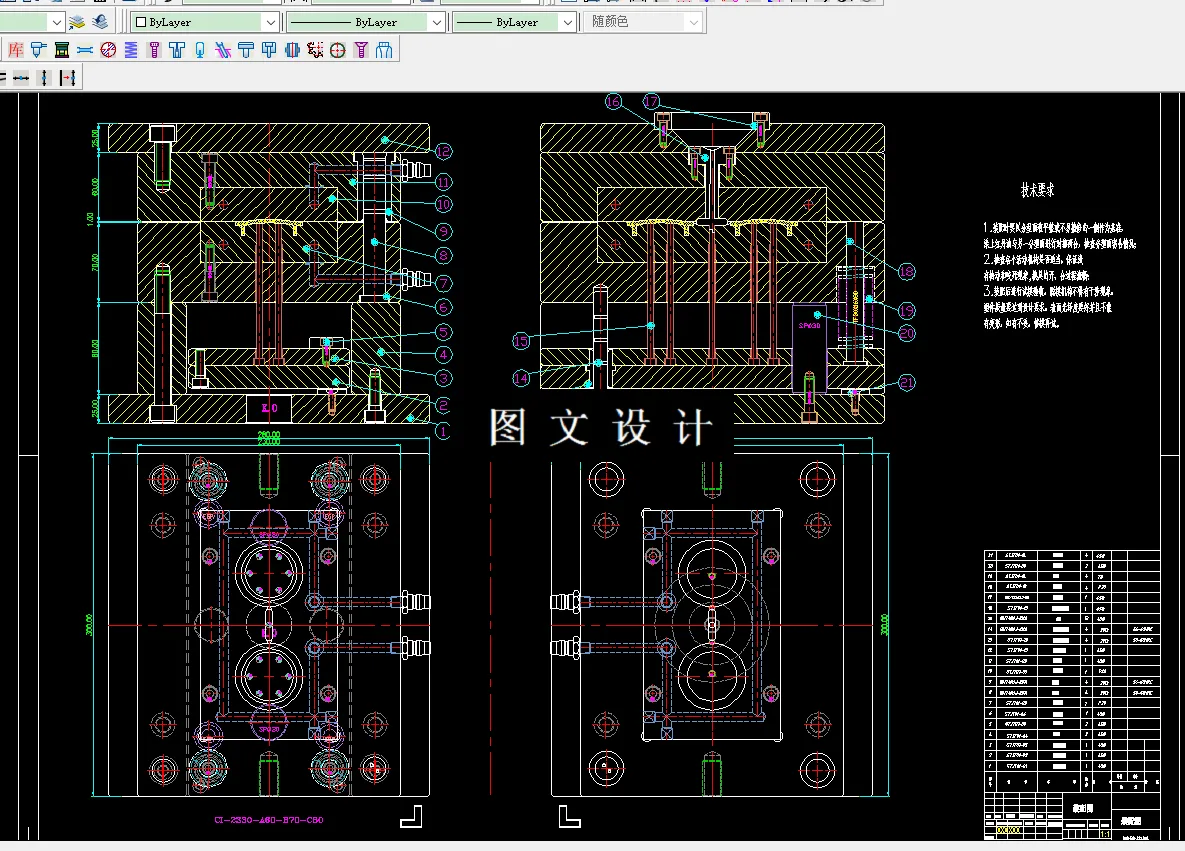
Task: Open the ByLayer color dropdown
Action: pos(269,22)
